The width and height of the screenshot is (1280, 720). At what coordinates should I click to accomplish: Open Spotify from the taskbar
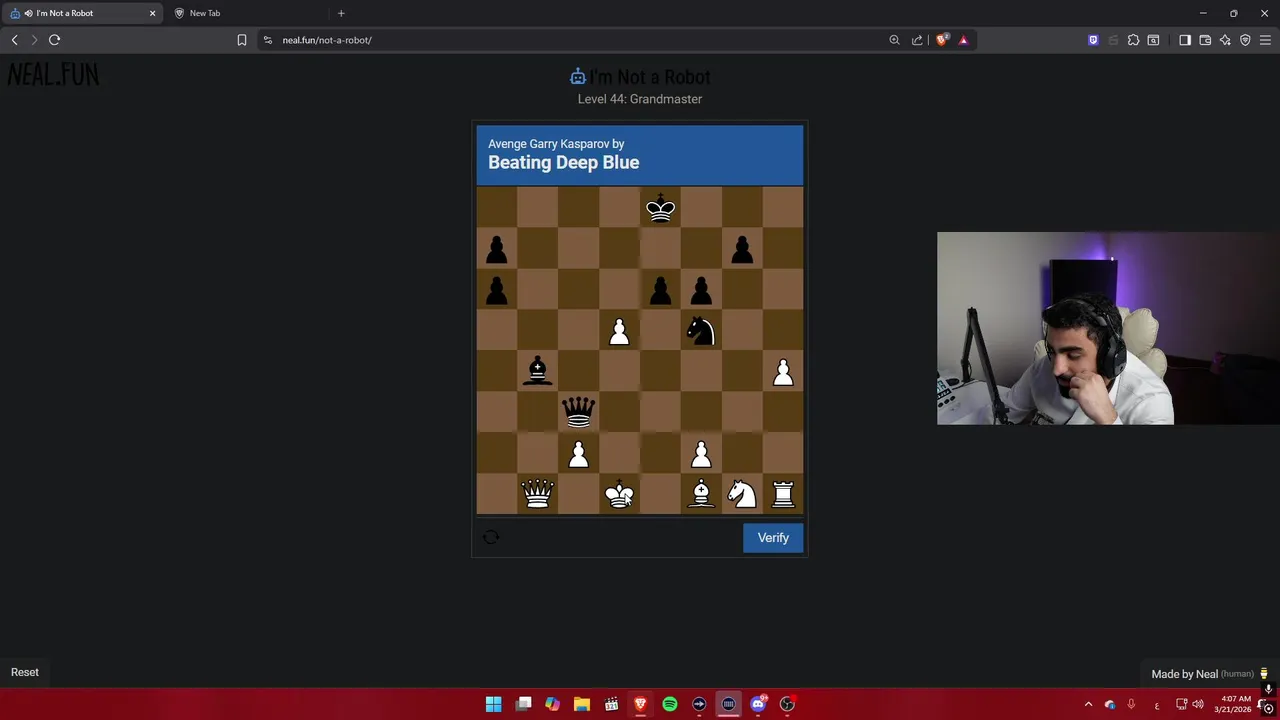pos(670,704)
